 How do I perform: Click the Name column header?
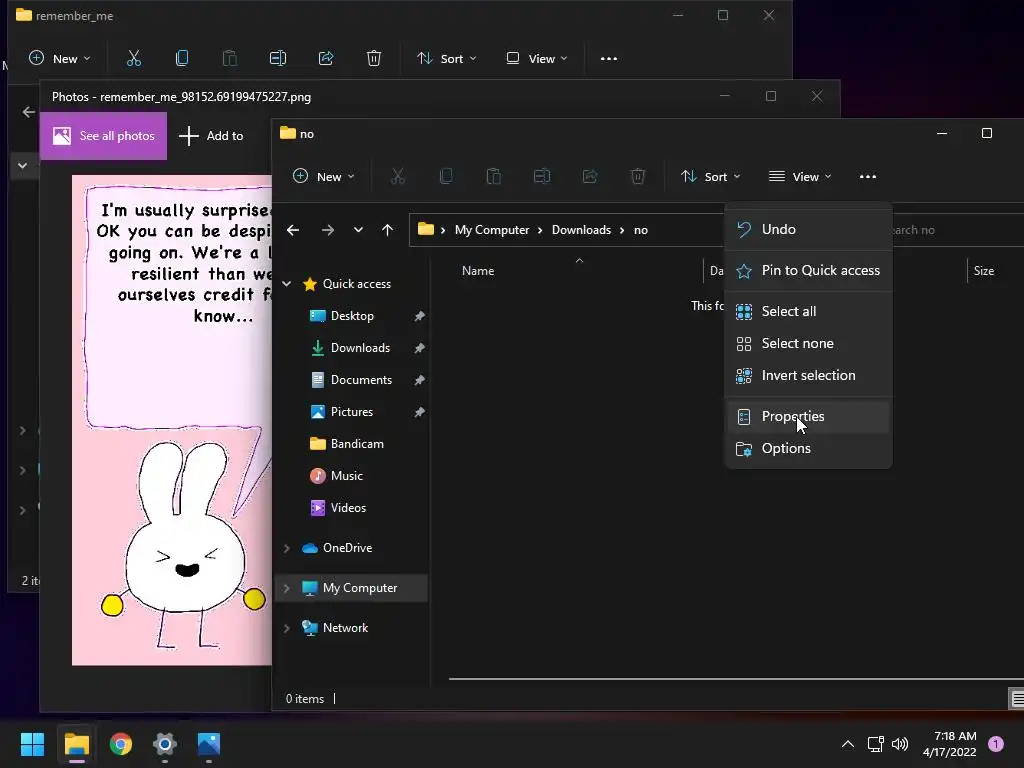478,271
